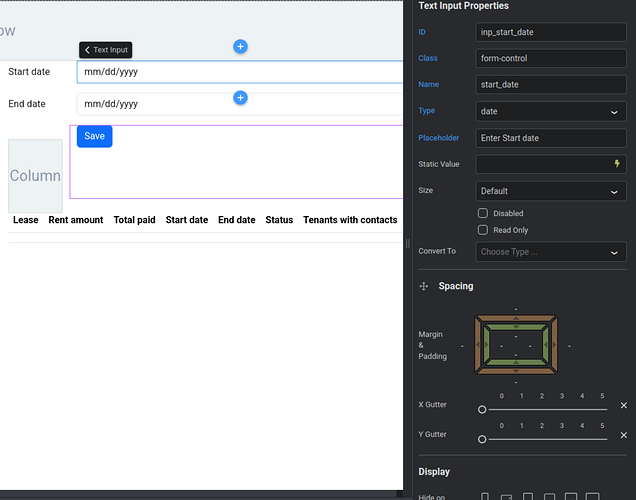
Task: Clear the X Gutter value with X icon
Action: click(624, 405)
